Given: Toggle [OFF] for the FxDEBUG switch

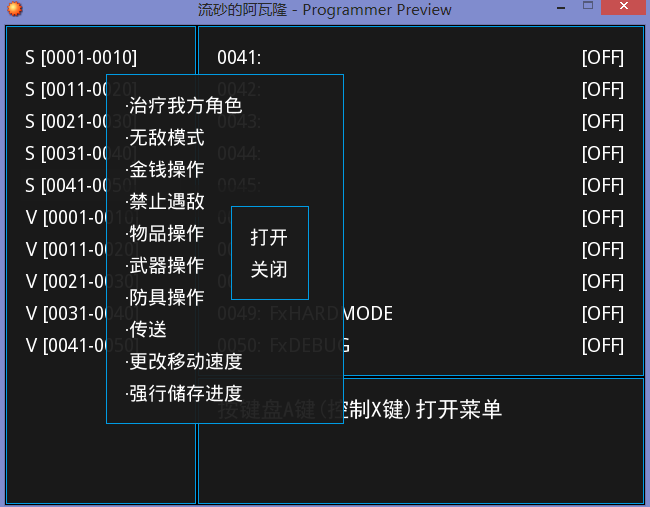Looking at the screenshot, I should pyautogui.click(x=603, y=345).
